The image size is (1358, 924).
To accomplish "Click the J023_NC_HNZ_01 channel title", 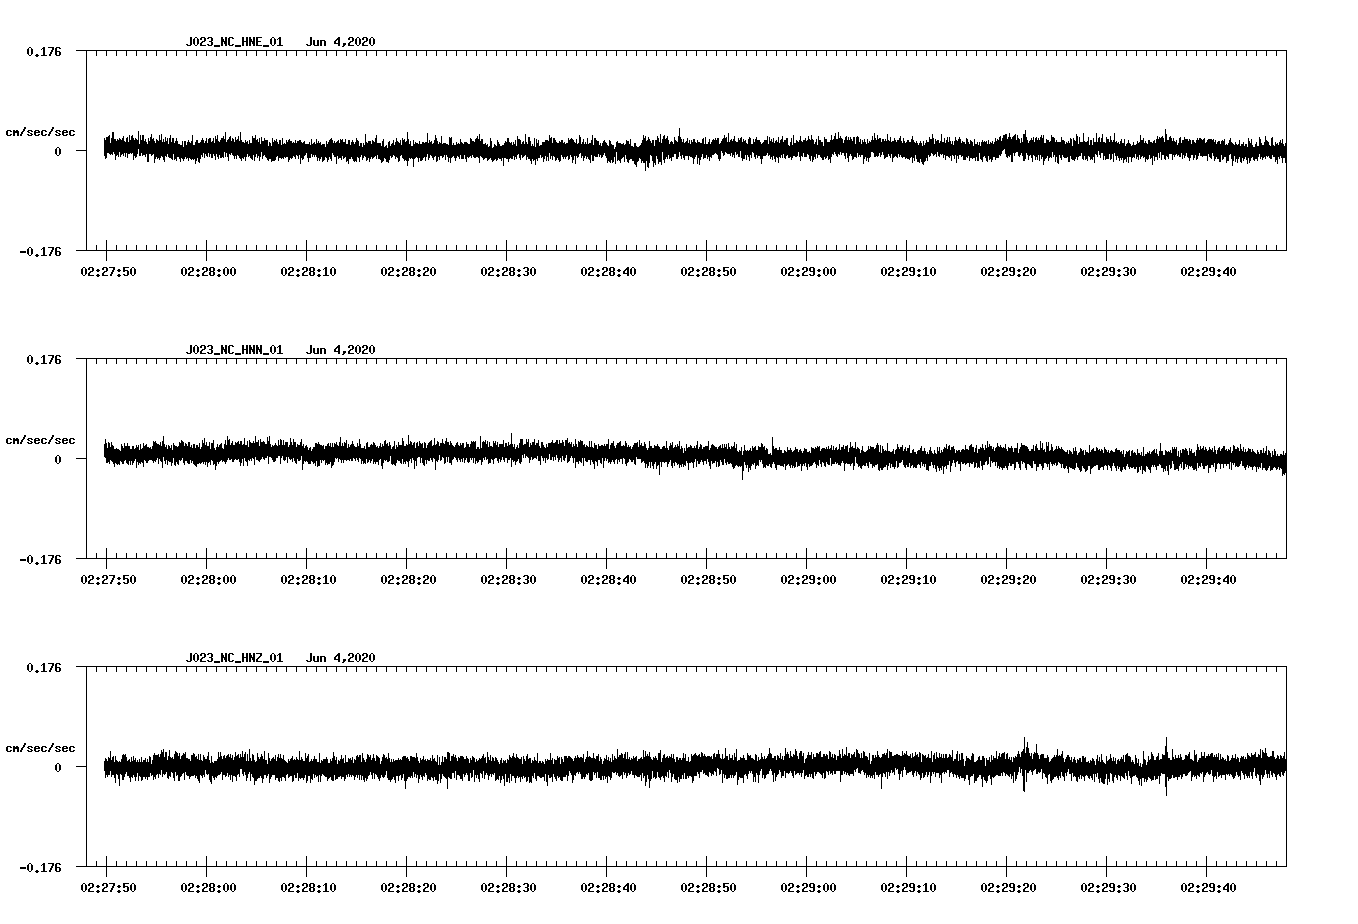I will [234, 658].
